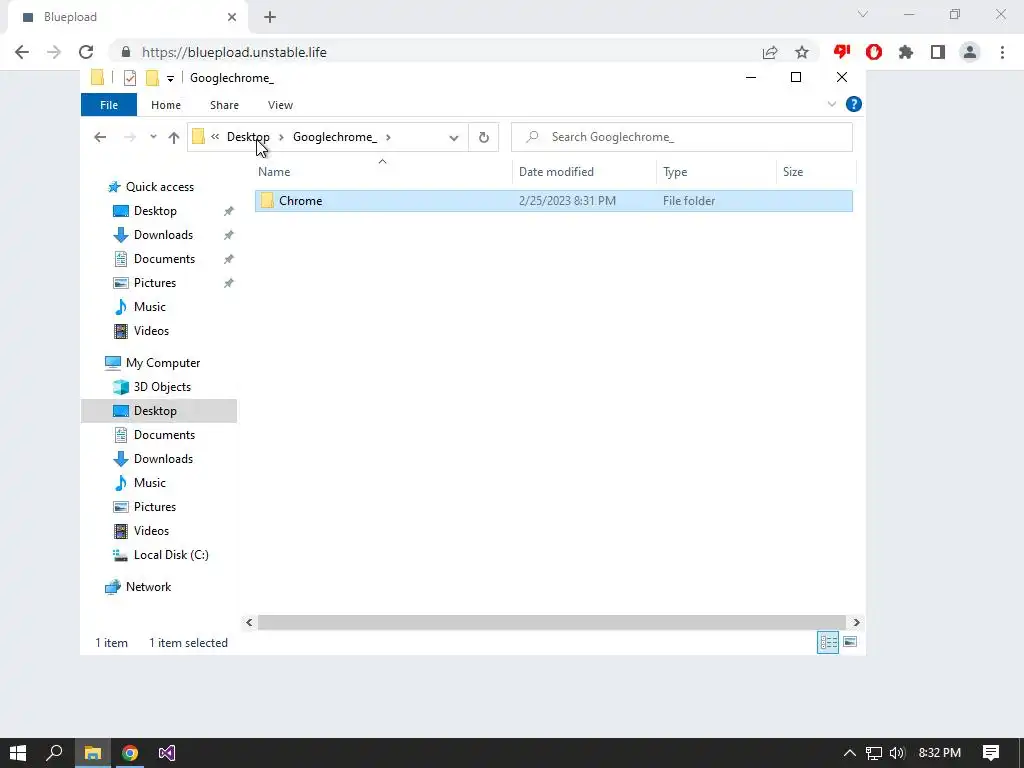The width and height of the screenshot is (1024, 768).
Task: Open the address bar history dropdown
Action: (454, 138)
